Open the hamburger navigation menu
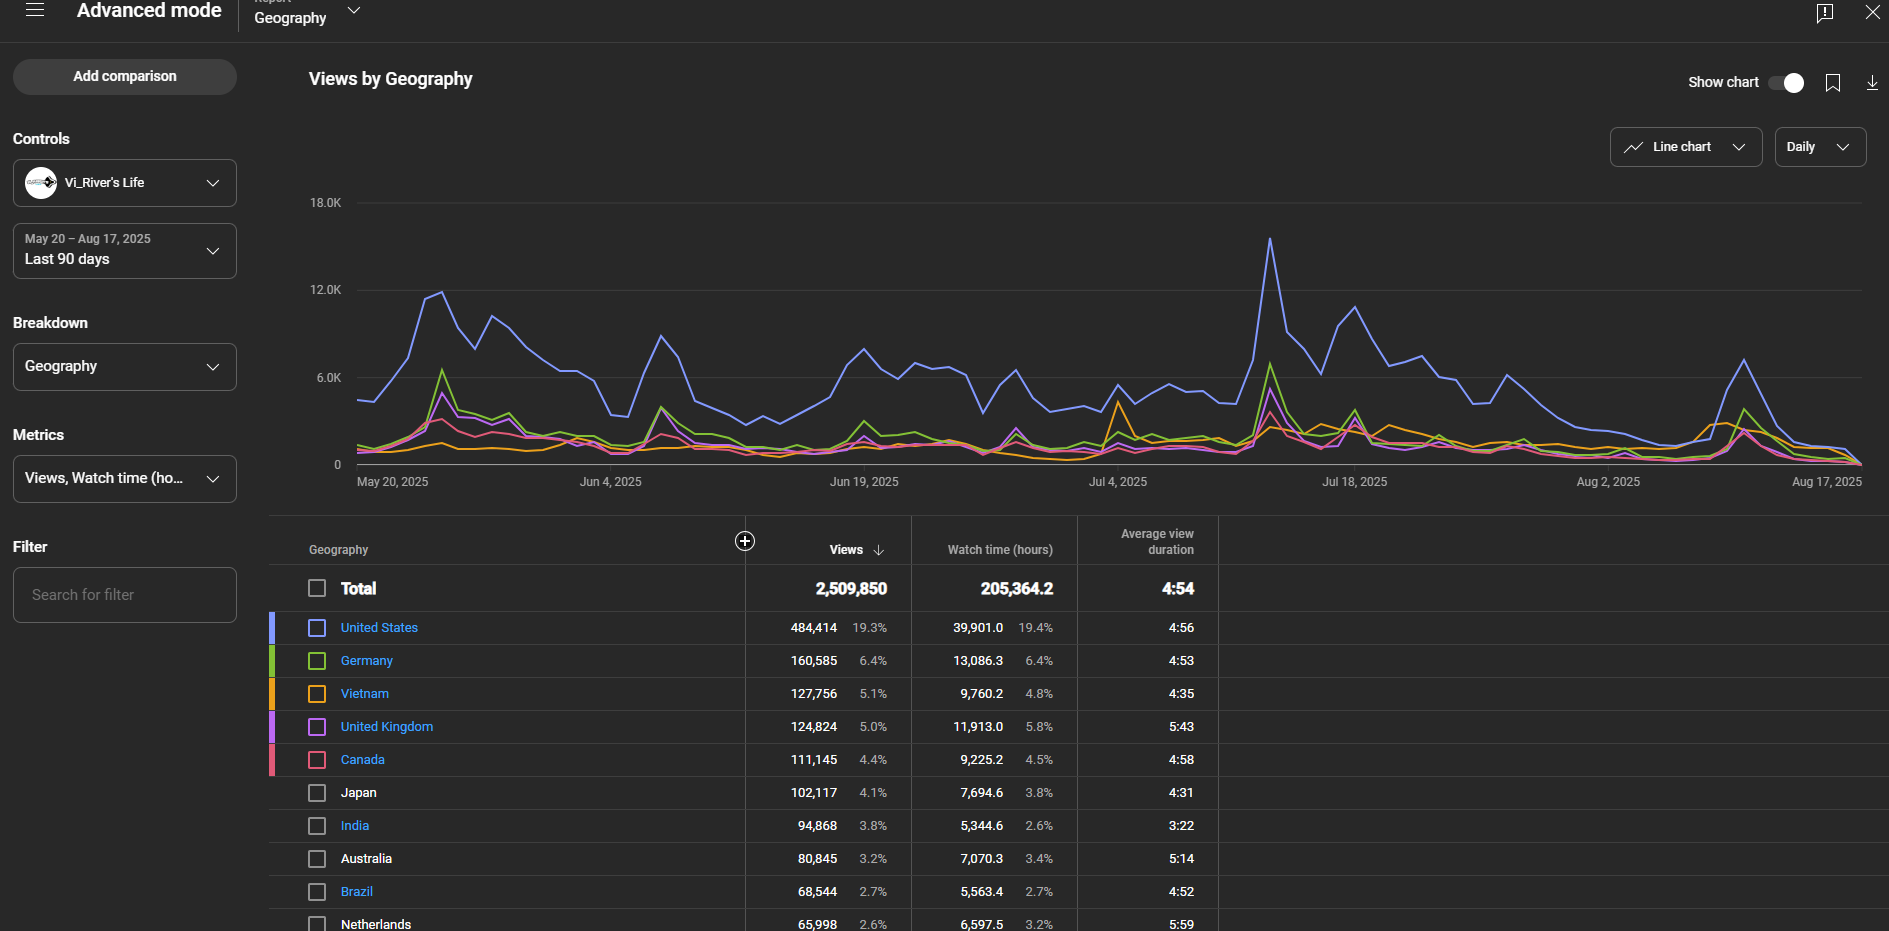The image size is (1889, 931). coord(35,10)
